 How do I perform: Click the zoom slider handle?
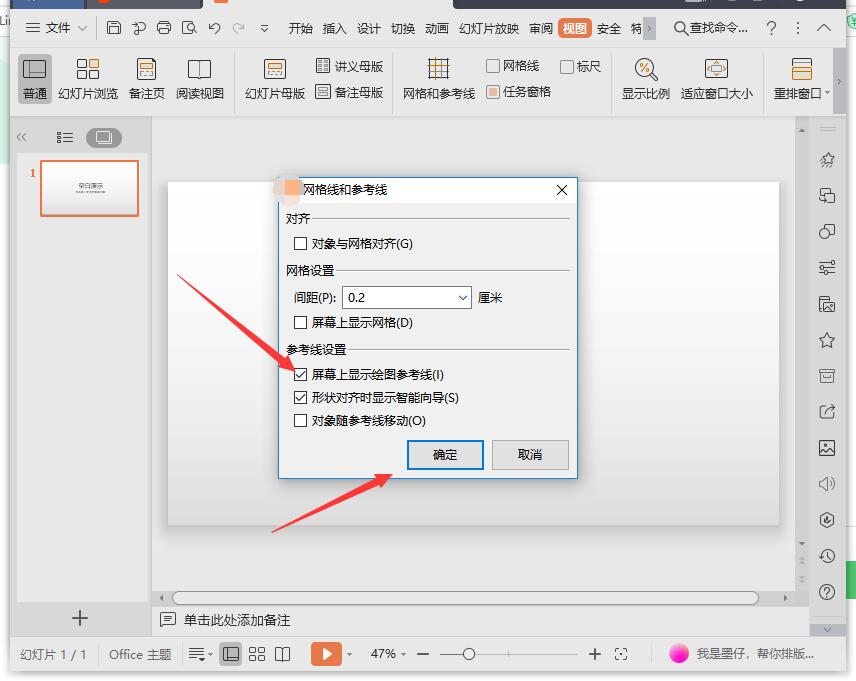(x=468, y=654)
